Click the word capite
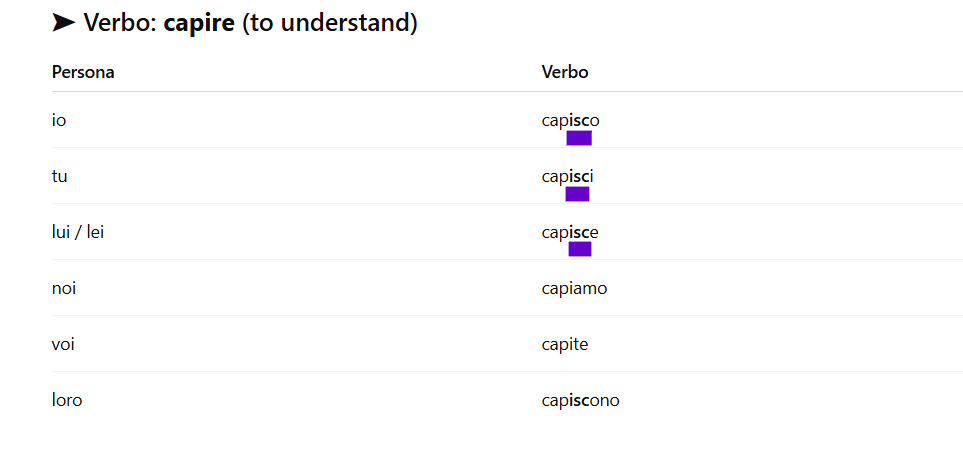 click(x=565, y=344)
